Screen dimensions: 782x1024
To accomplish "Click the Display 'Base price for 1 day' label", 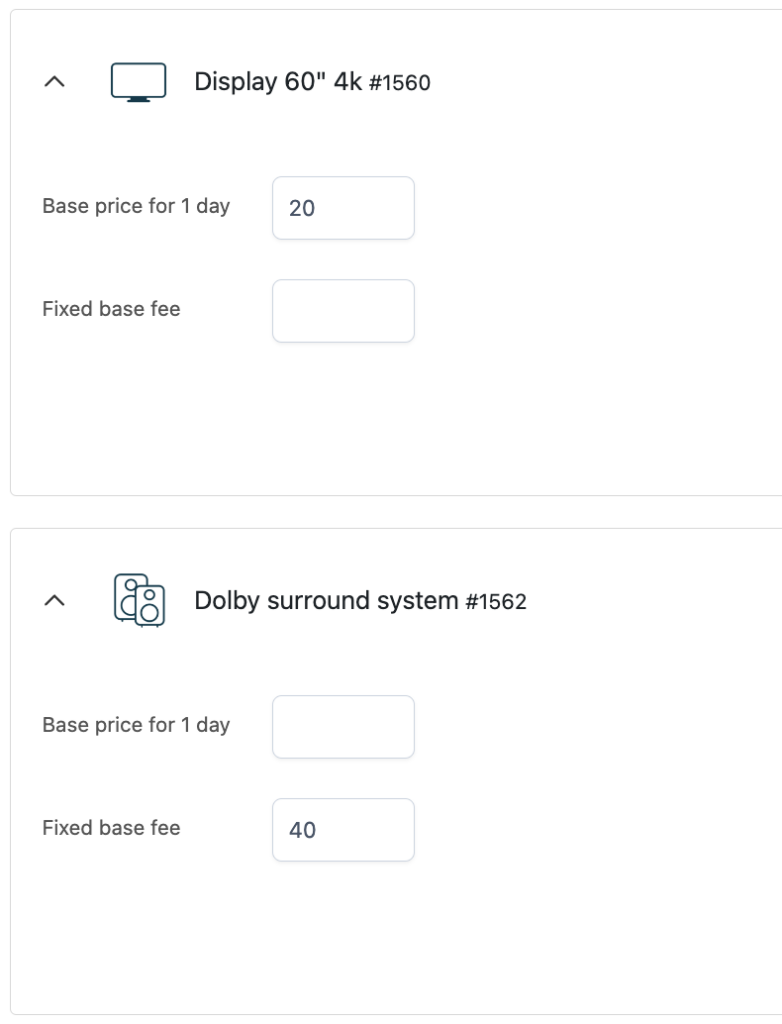I will coord(136,206).
